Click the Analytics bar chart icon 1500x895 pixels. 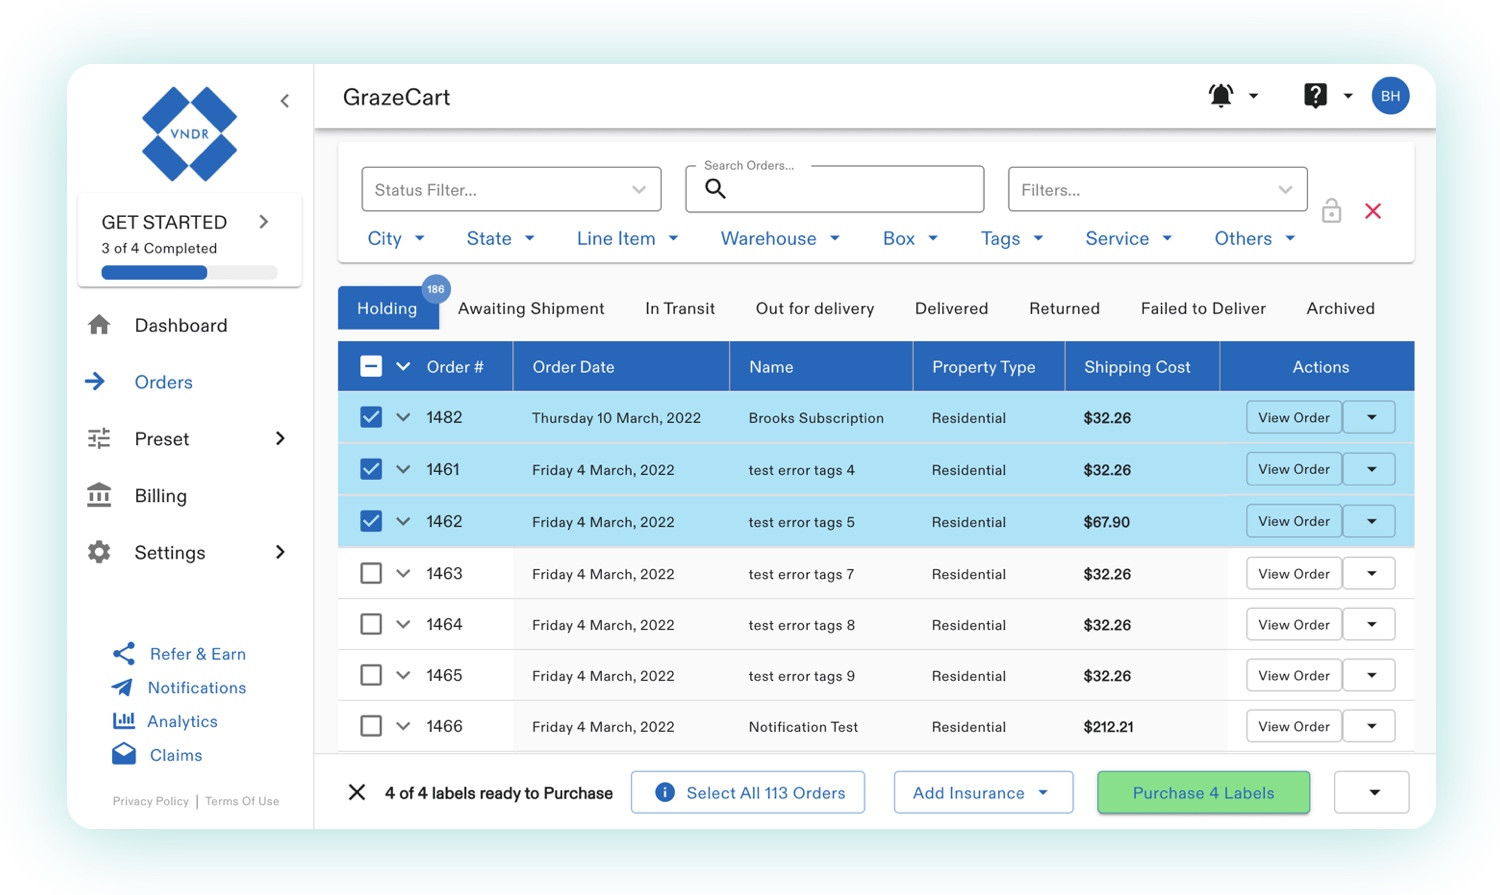124,720
